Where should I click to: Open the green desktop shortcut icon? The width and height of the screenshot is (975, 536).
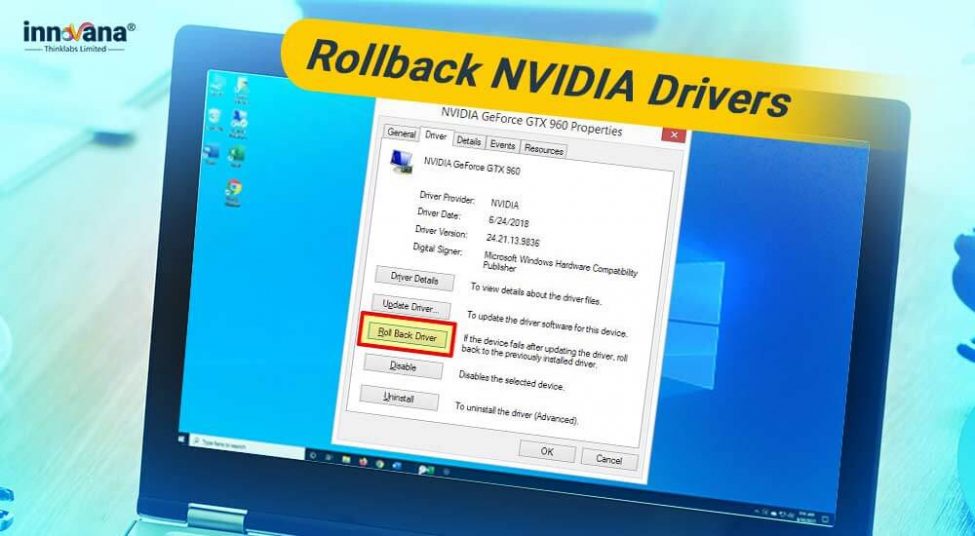tap(236, 154)
